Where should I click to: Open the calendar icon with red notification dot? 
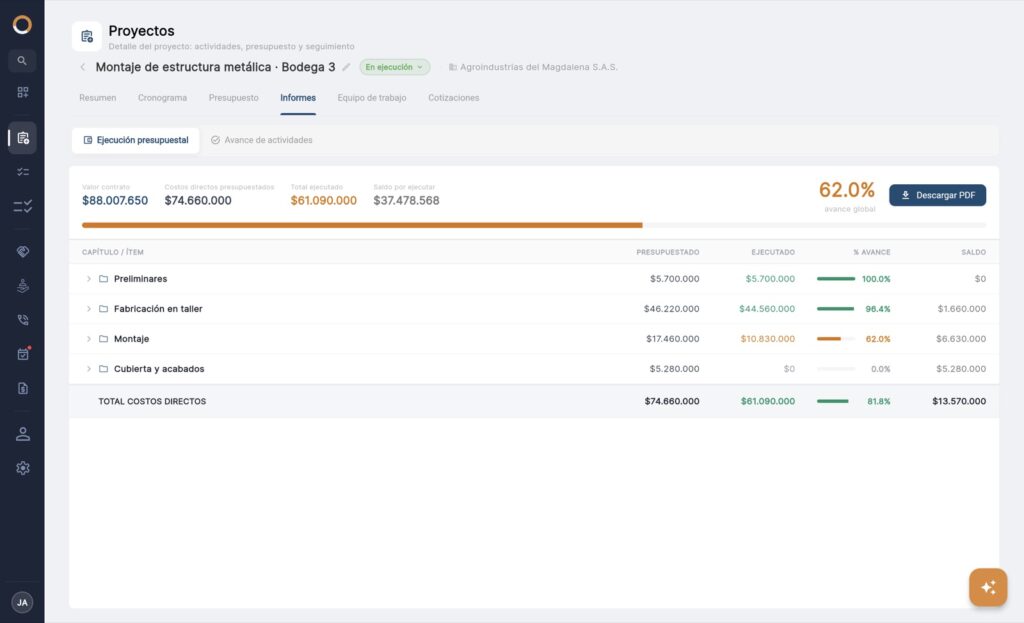coord(22,353)
